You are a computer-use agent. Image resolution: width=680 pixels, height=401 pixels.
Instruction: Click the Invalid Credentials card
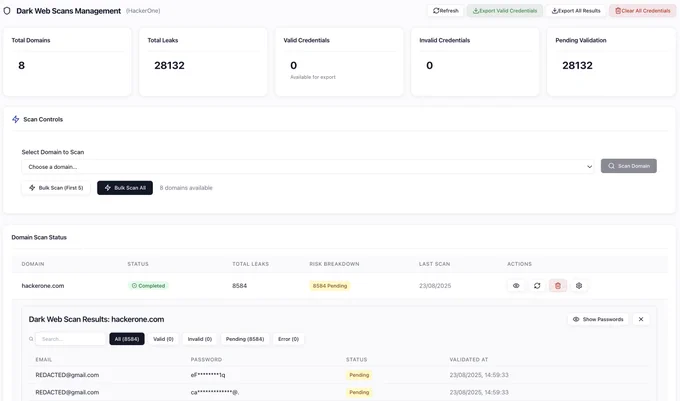point(475,62)
